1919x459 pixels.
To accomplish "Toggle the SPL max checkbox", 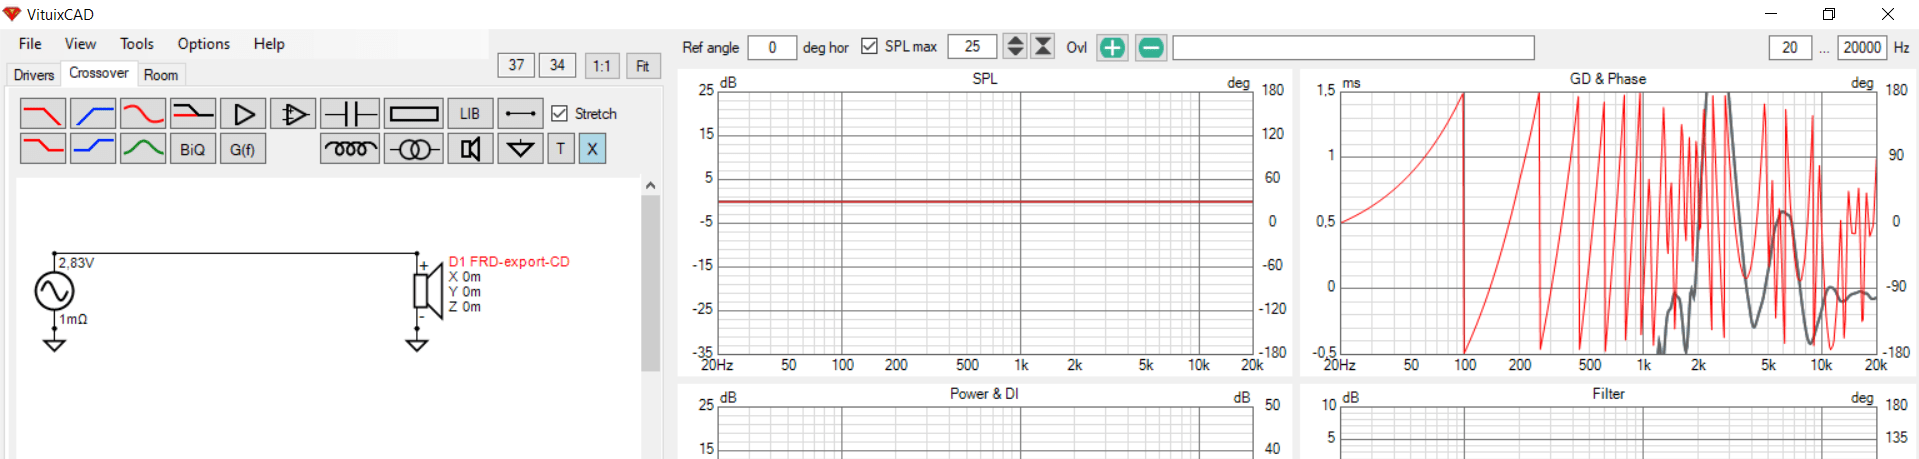I will click(x=869, y=46).
